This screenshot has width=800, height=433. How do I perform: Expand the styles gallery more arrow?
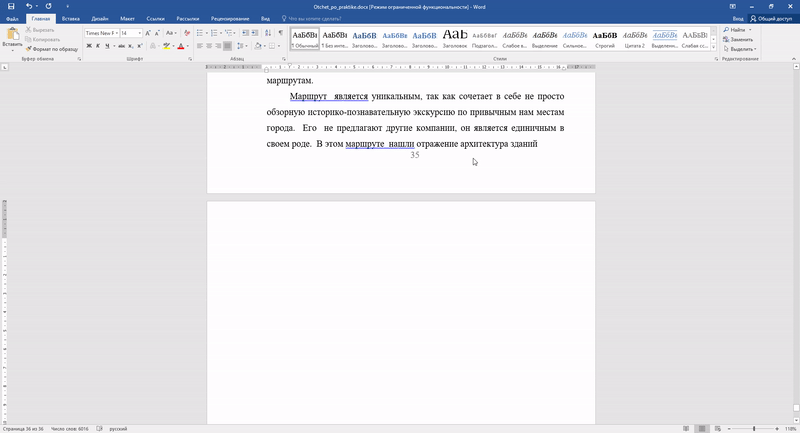[713, 47]
